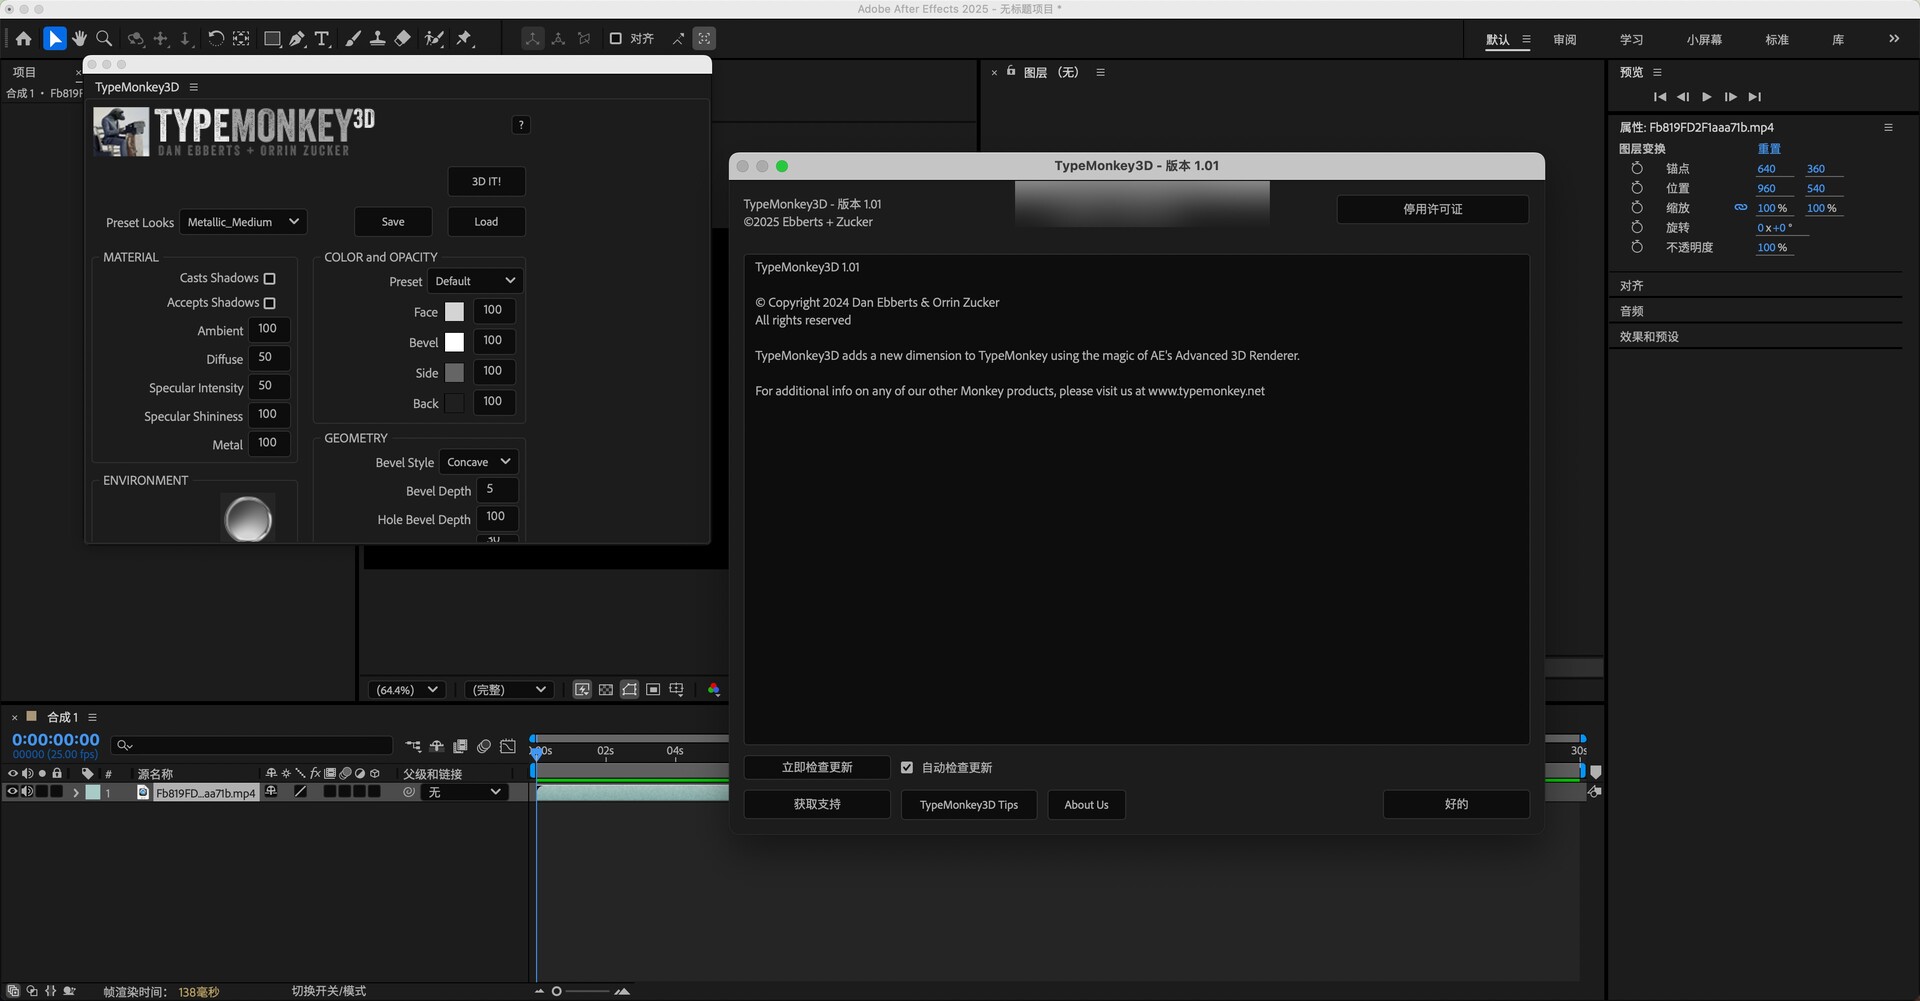This screenshot has width=1920, height=1001.
Task: Open the 完整 resolution dropdown
Action: tap(509, 690)
